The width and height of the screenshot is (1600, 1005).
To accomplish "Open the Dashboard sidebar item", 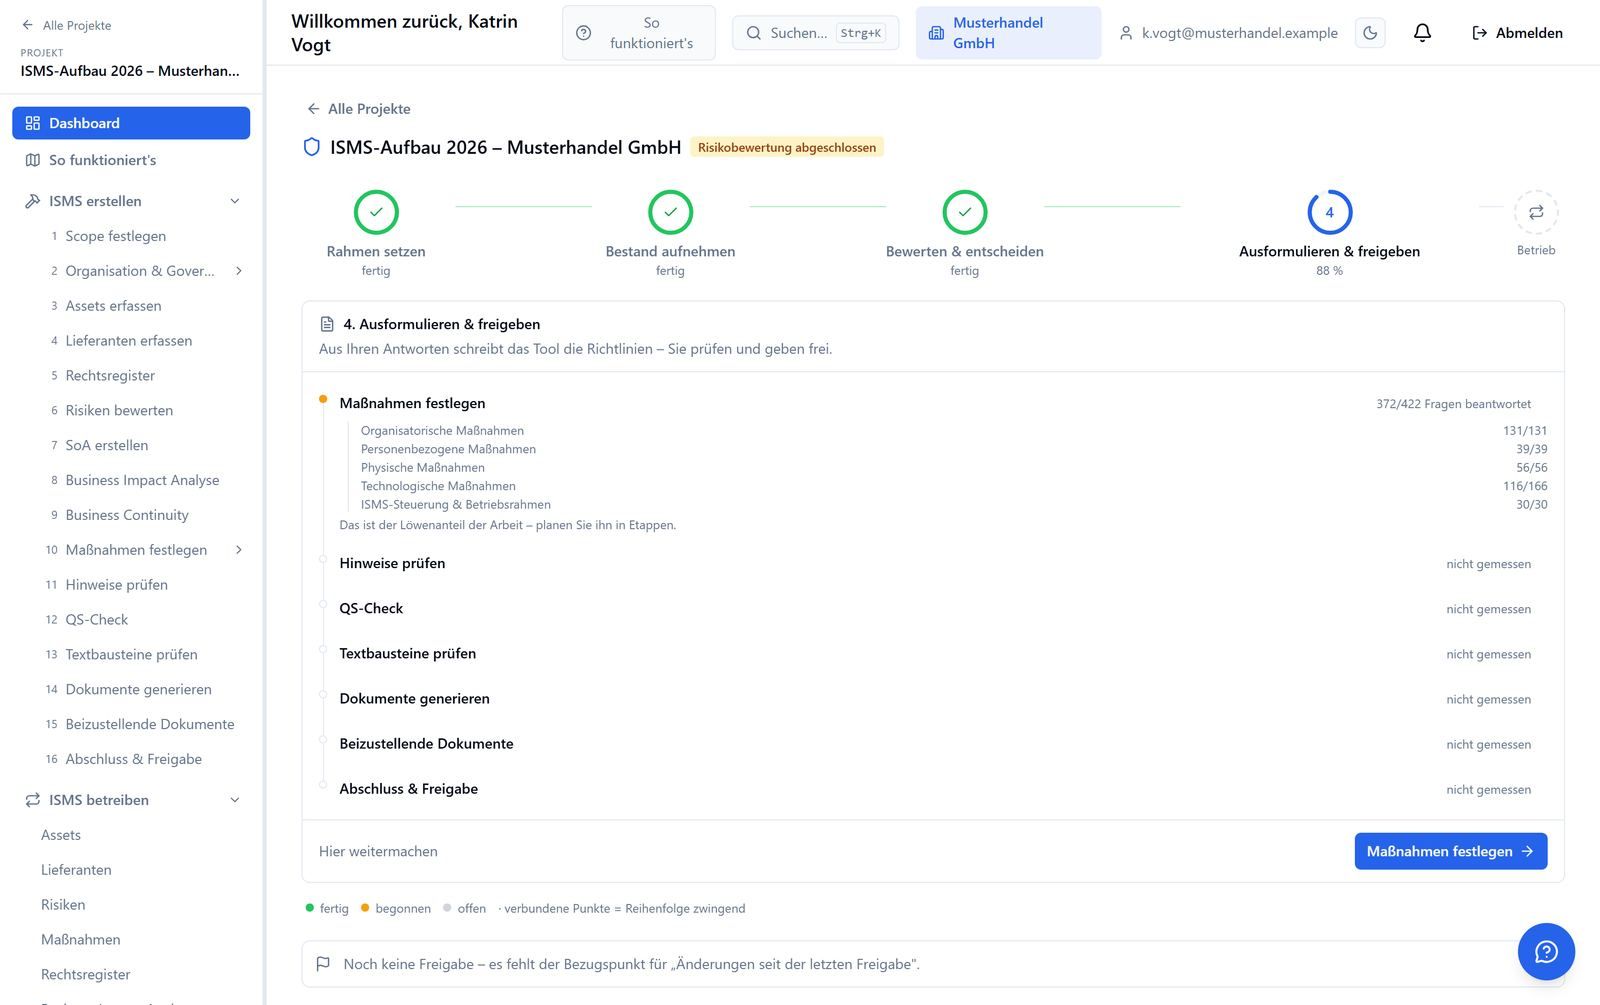I will pos(131,123).
